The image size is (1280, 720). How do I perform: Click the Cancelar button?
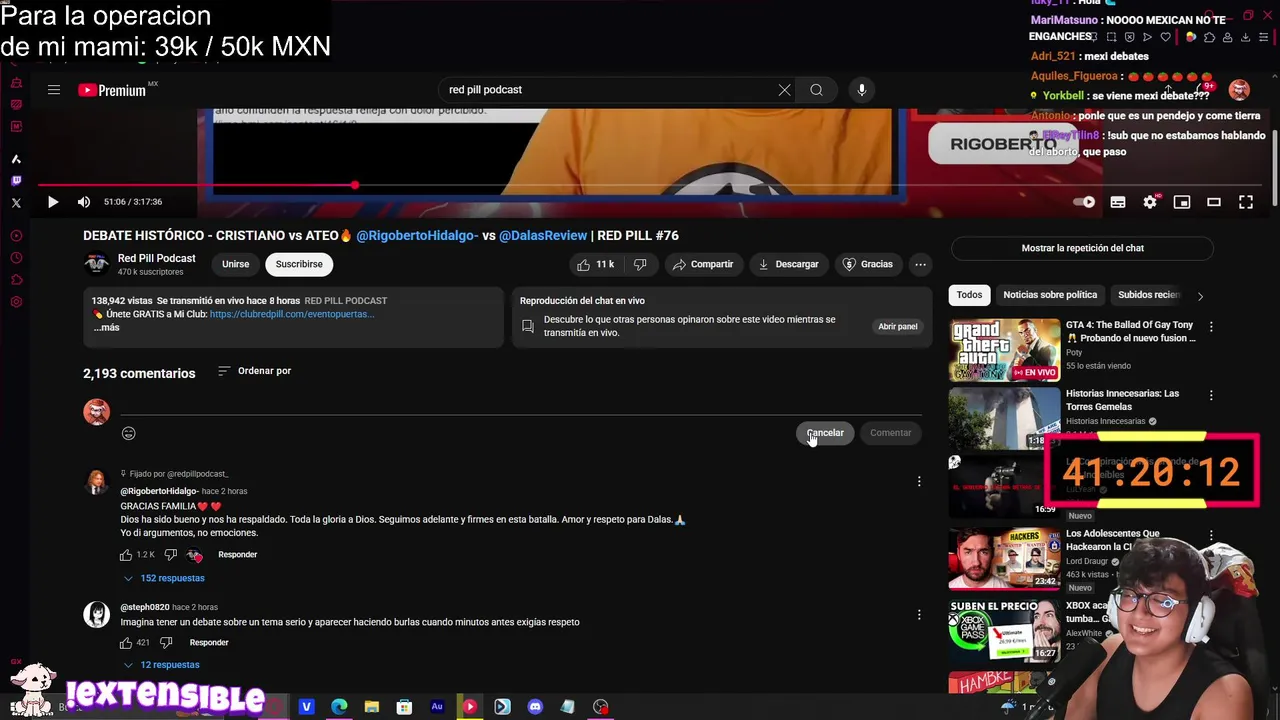[826, 433]
